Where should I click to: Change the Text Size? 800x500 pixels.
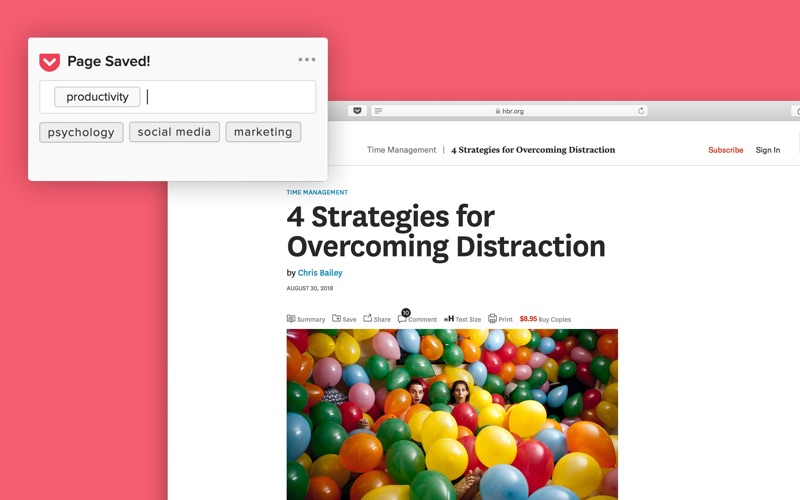pyautogui.click(x=462, y=319)
